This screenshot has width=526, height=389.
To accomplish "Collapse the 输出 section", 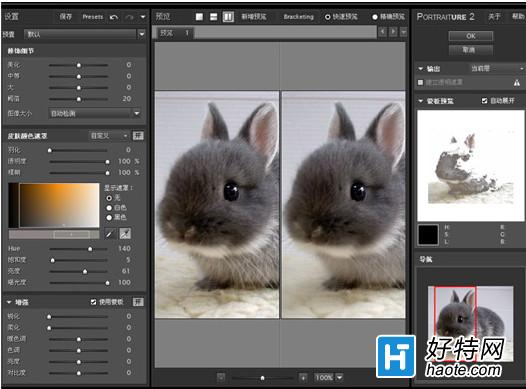I will click(421, 69).
